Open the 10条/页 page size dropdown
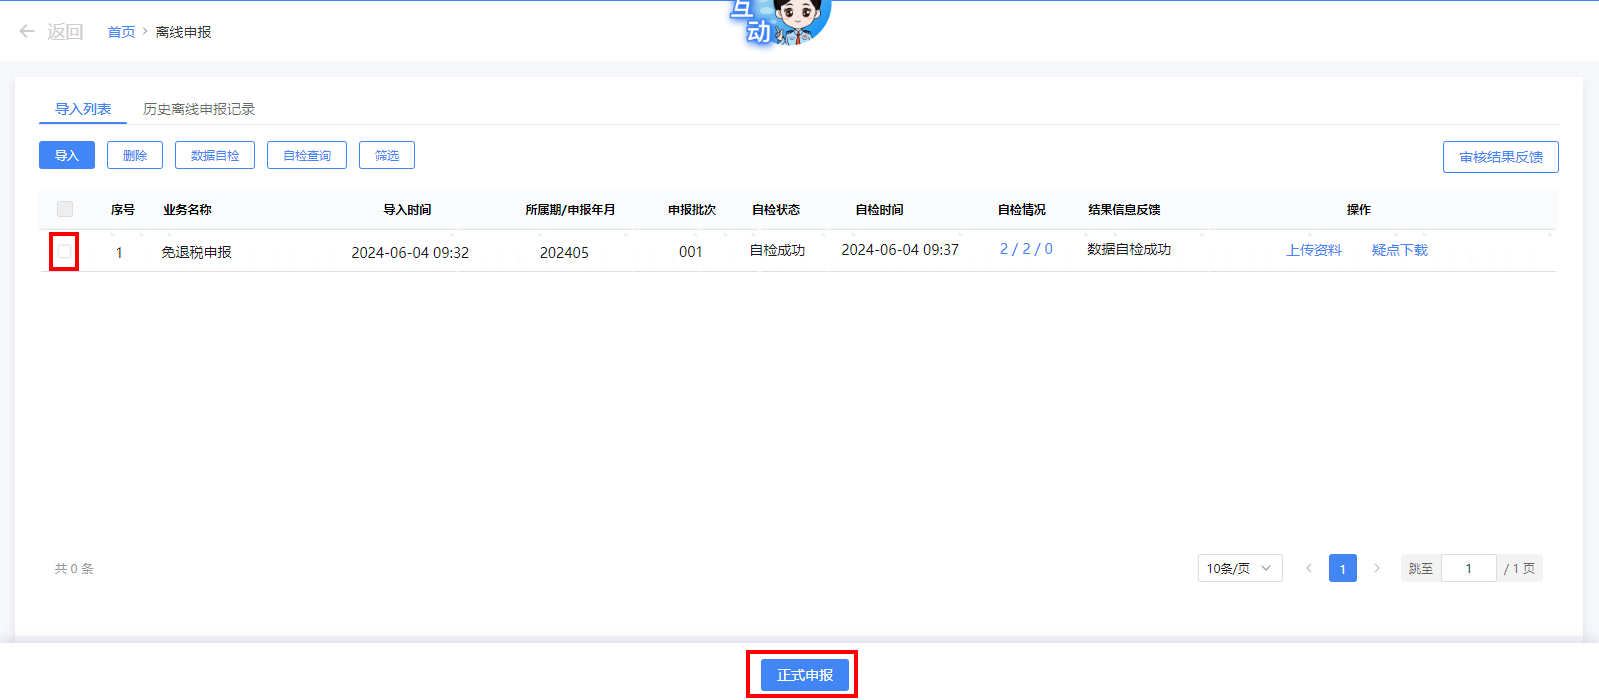The width and height of the screenshot is (1599, 700). [1239, 568]
